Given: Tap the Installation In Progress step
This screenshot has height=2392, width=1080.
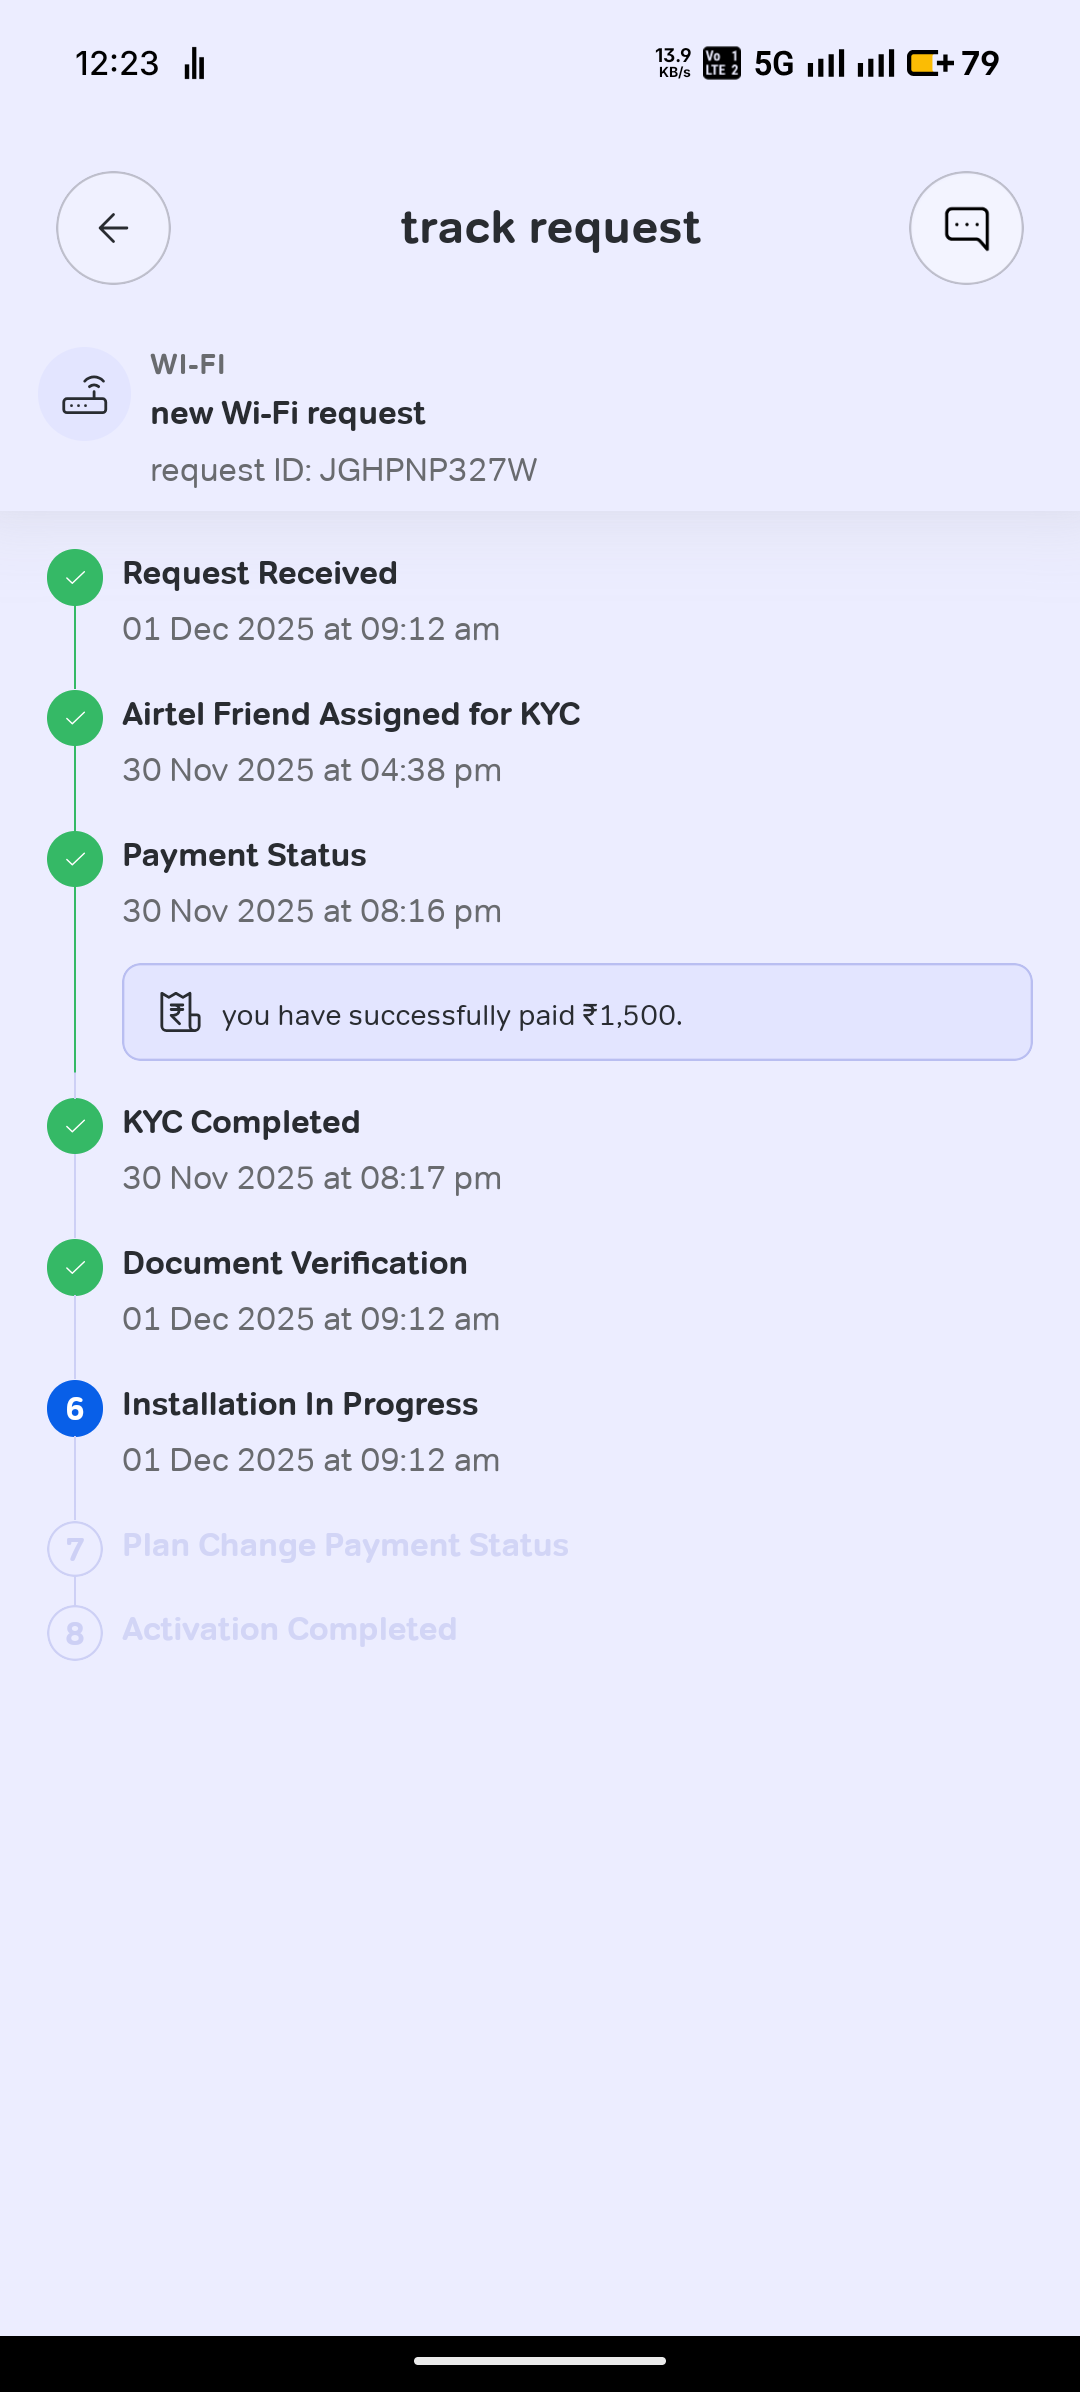Looking at the screenshot, I should tap(300, 1405).
